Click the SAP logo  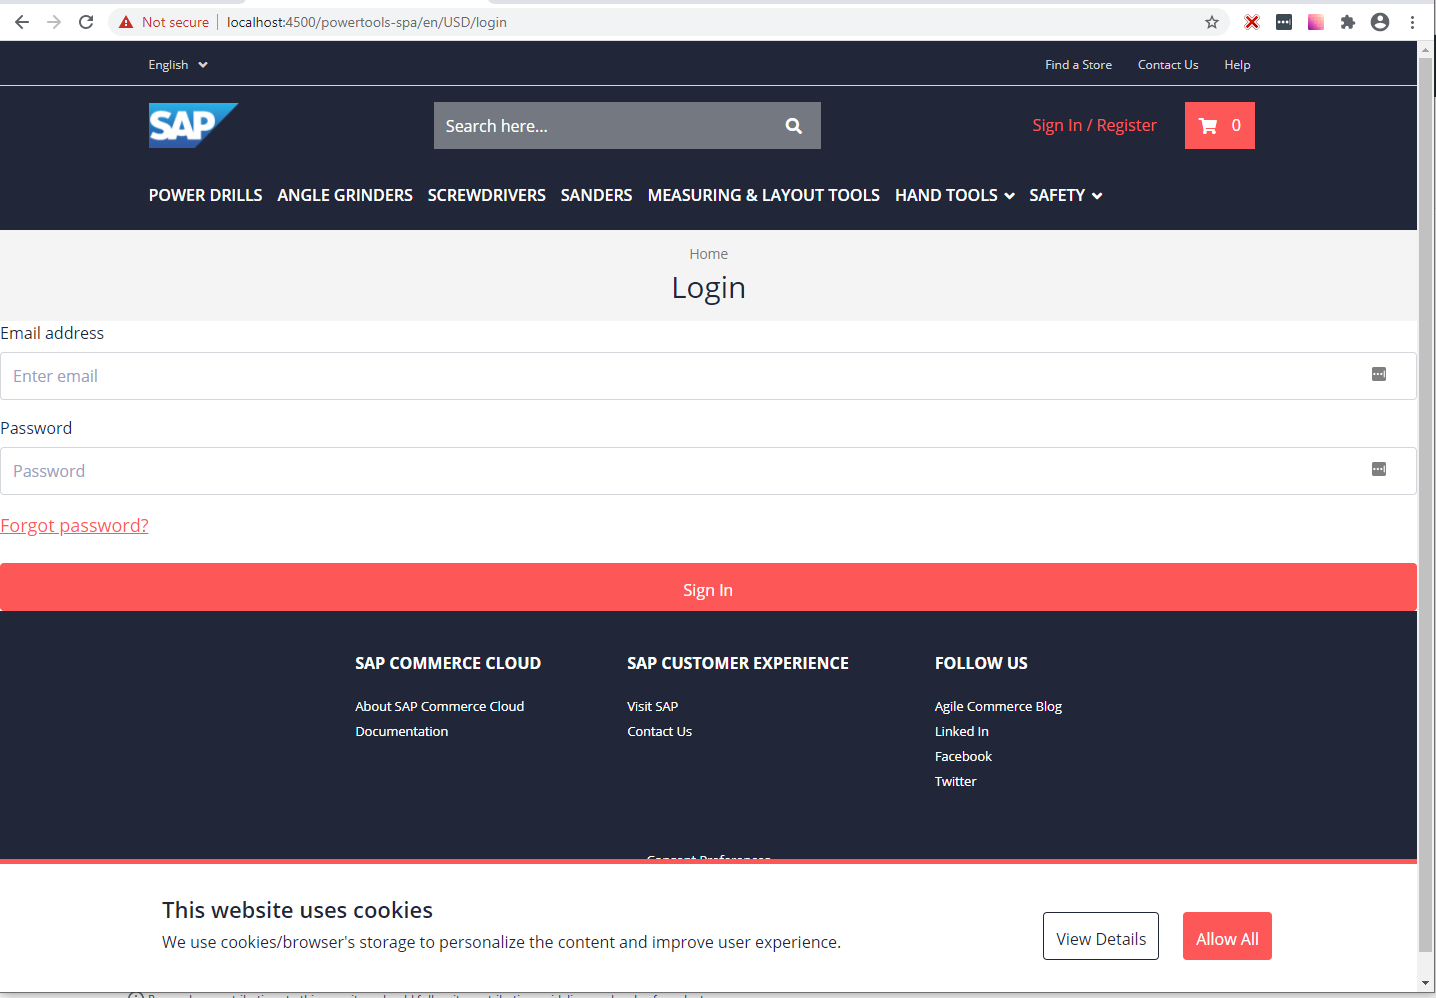click(193, 125)
